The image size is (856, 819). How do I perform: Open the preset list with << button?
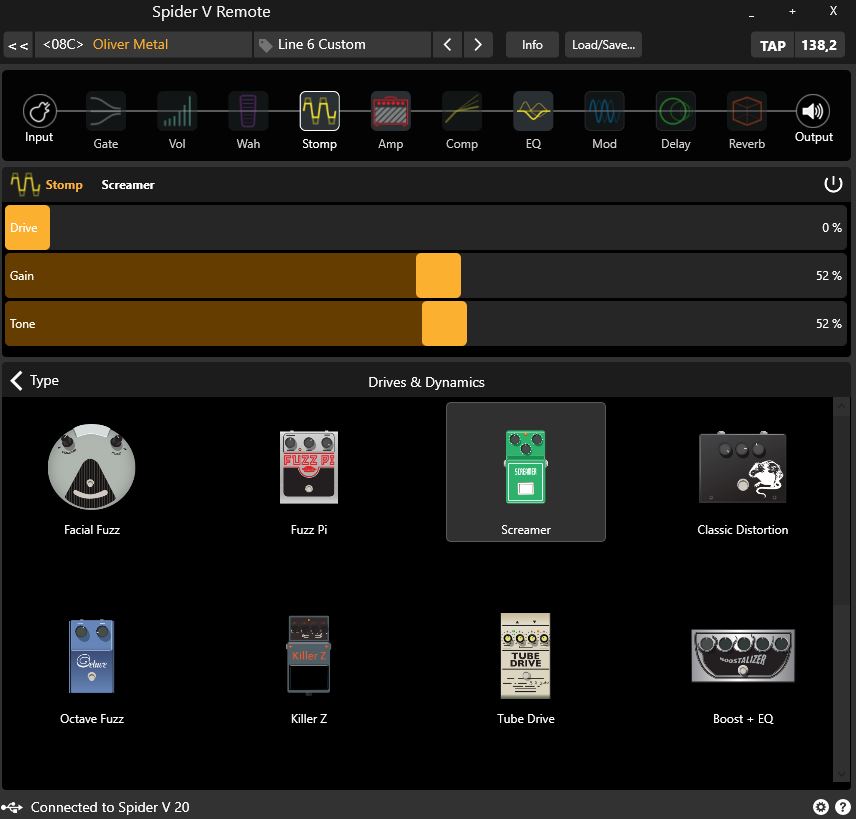pyautogui.click(x=18, y=45)
